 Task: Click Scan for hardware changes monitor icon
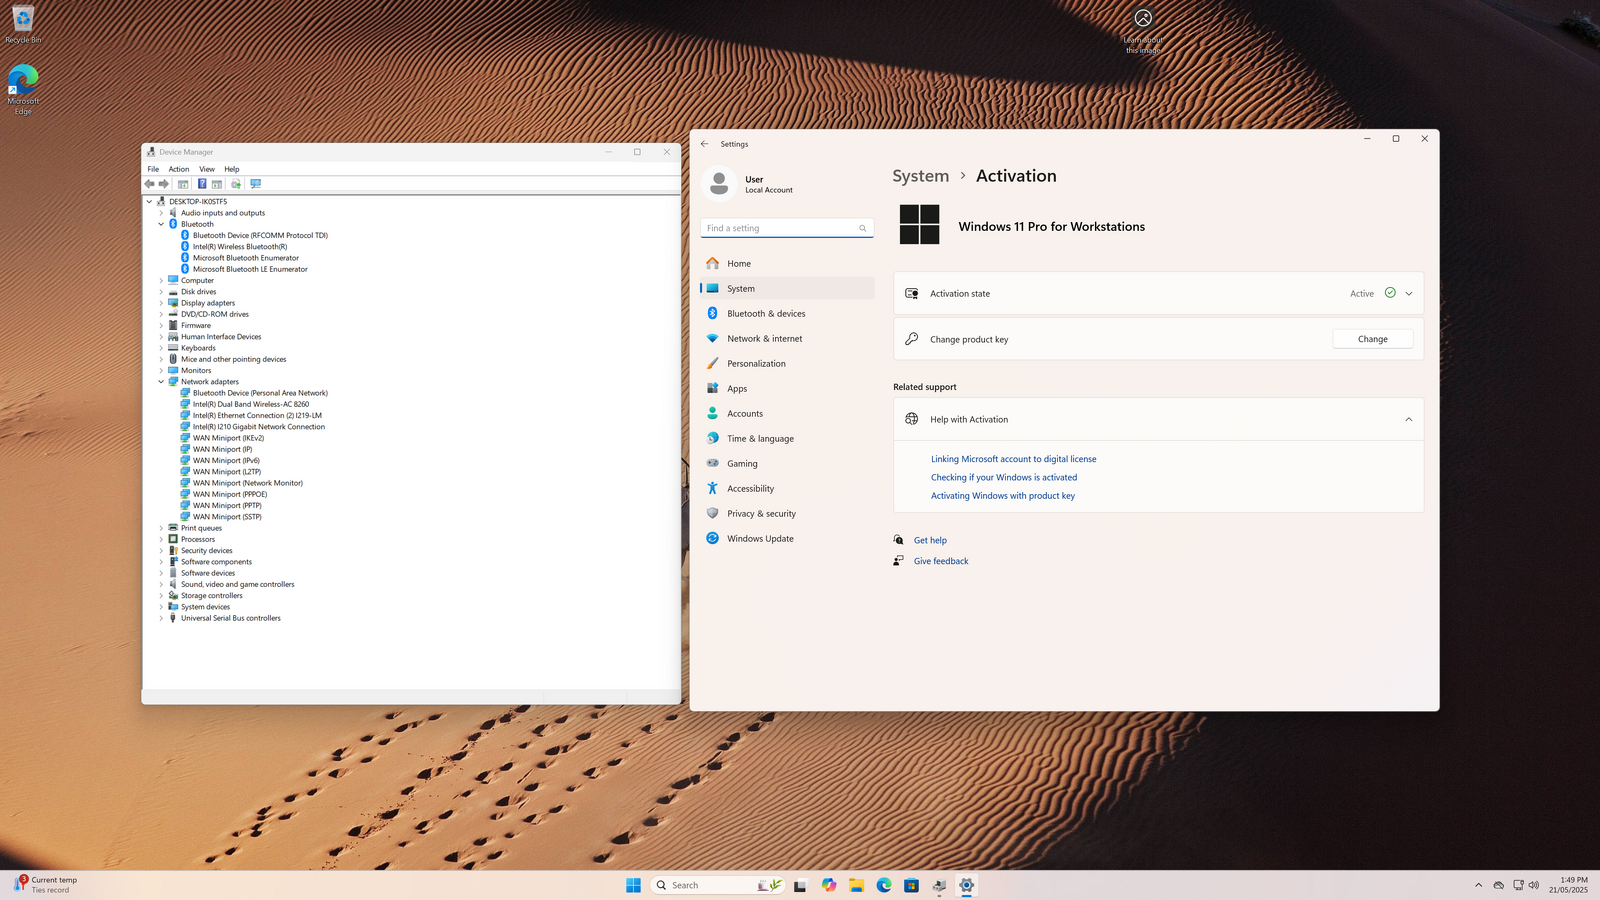[x=256, y=184]
